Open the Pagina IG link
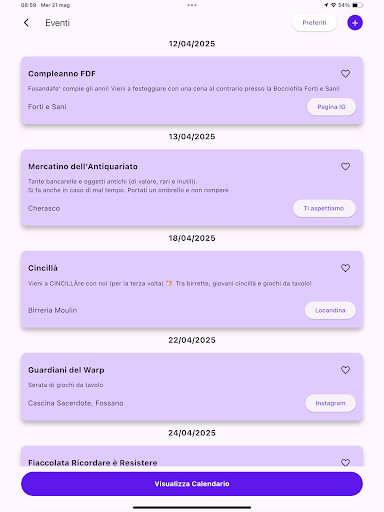 (x=331, y=107)
